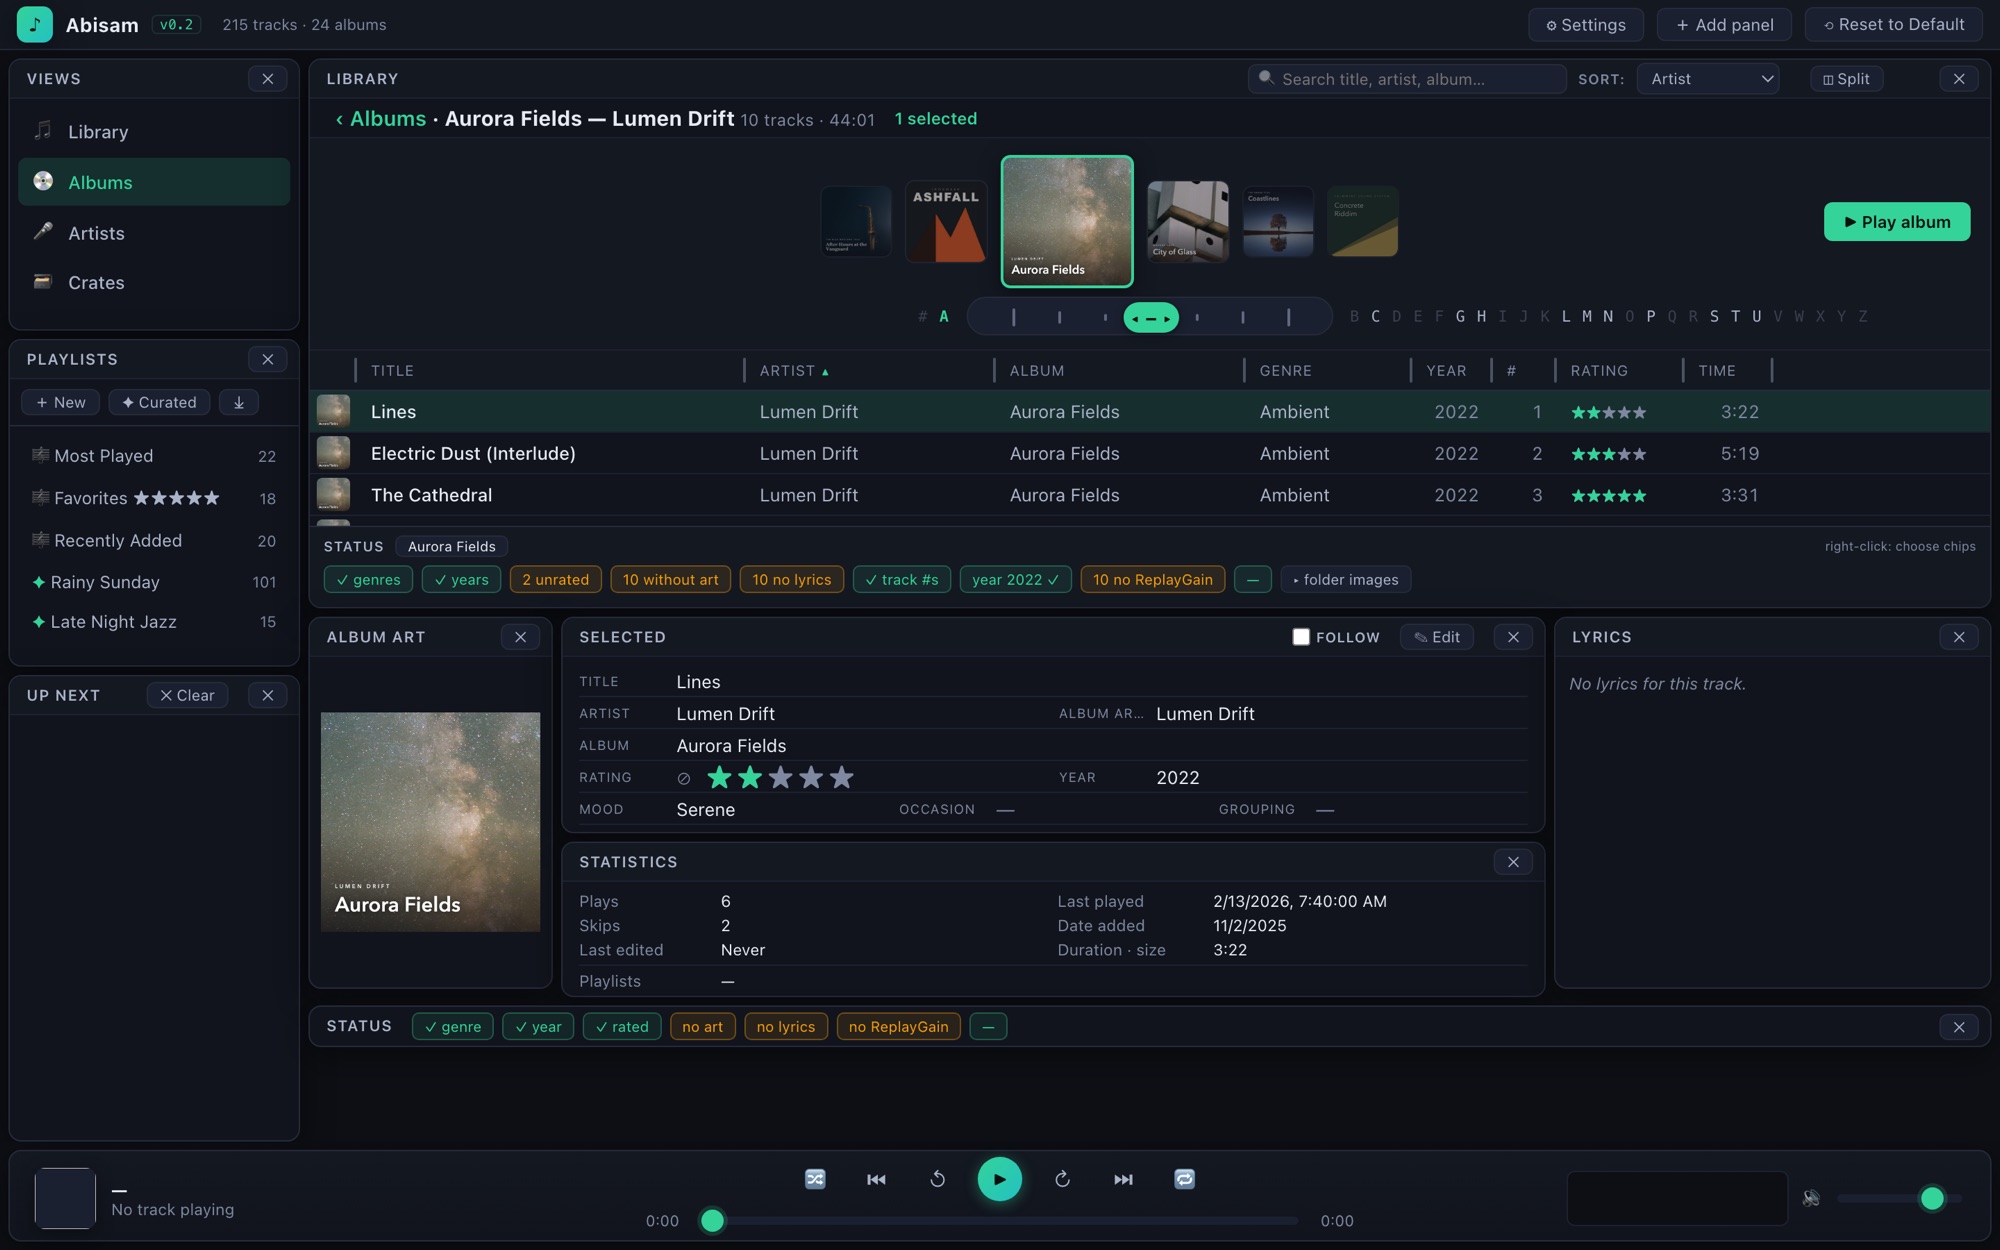Reset layout to default
The height and width of the screenshot is (1250, 2000).
(1894, 24)
